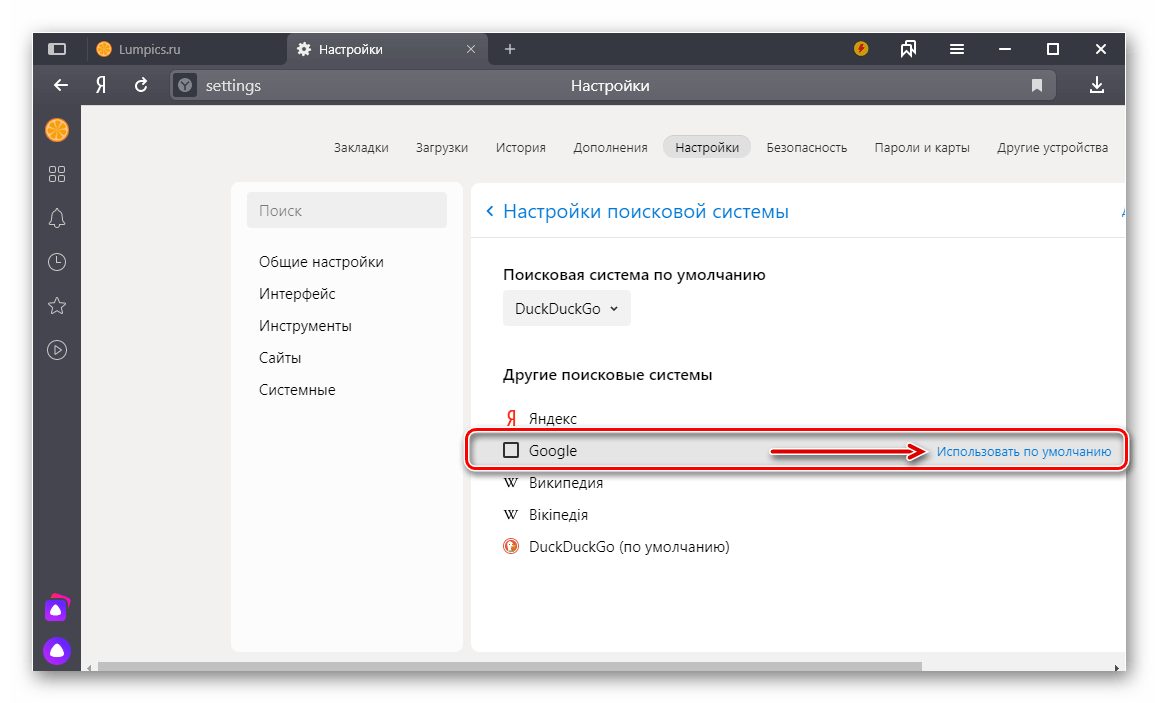Click the bookmark icon in address bar
This screenshot has width=1158, height=703.
click(x=1037, y=86)
